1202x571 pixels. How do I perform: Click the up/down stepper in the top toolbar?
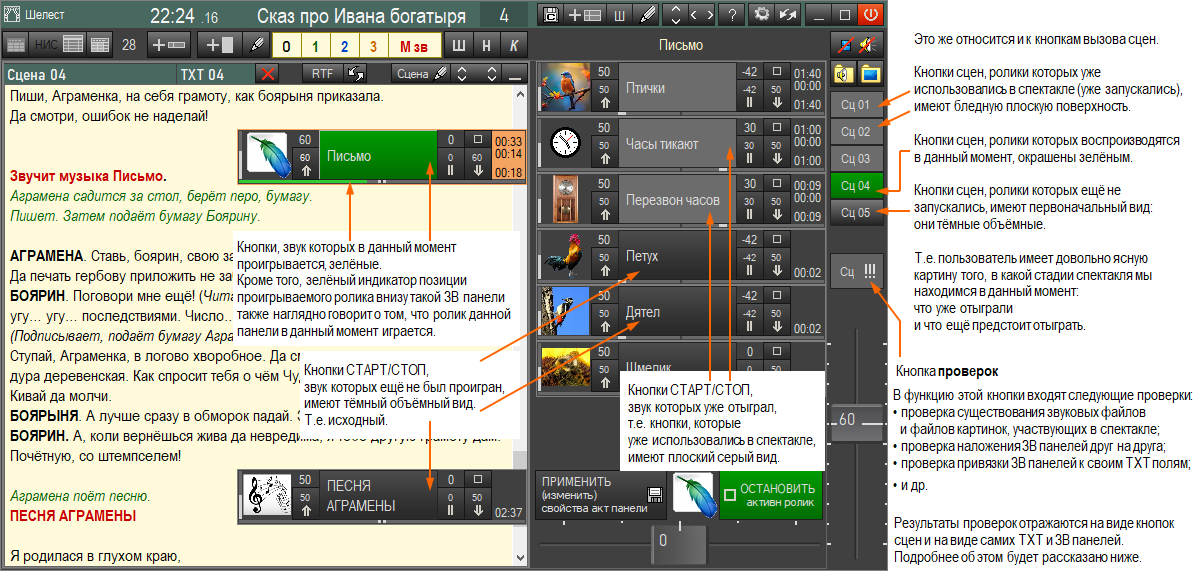[677, 15]
